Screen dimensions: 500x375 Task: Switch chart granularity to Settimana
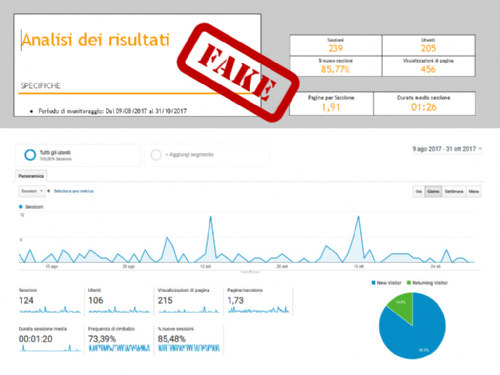point(454,191)
